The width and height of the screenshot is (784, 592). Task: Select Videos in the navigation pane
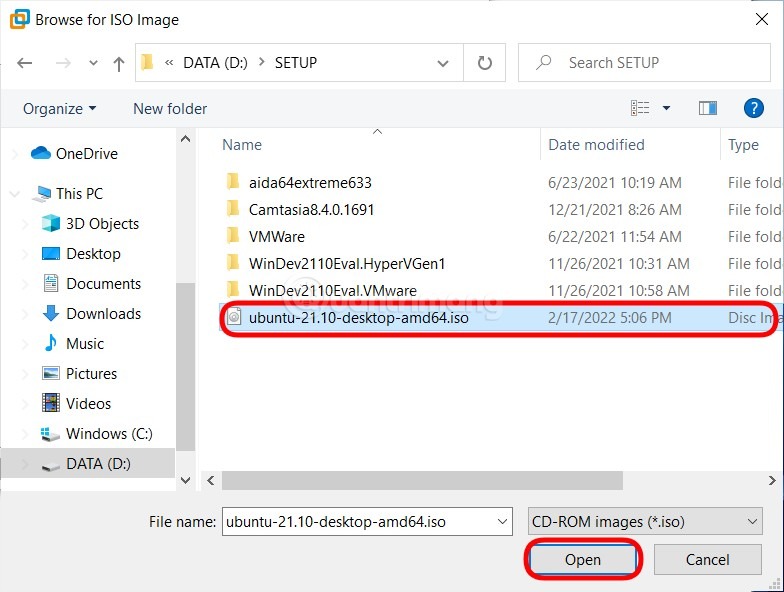[x=88, y=404]
